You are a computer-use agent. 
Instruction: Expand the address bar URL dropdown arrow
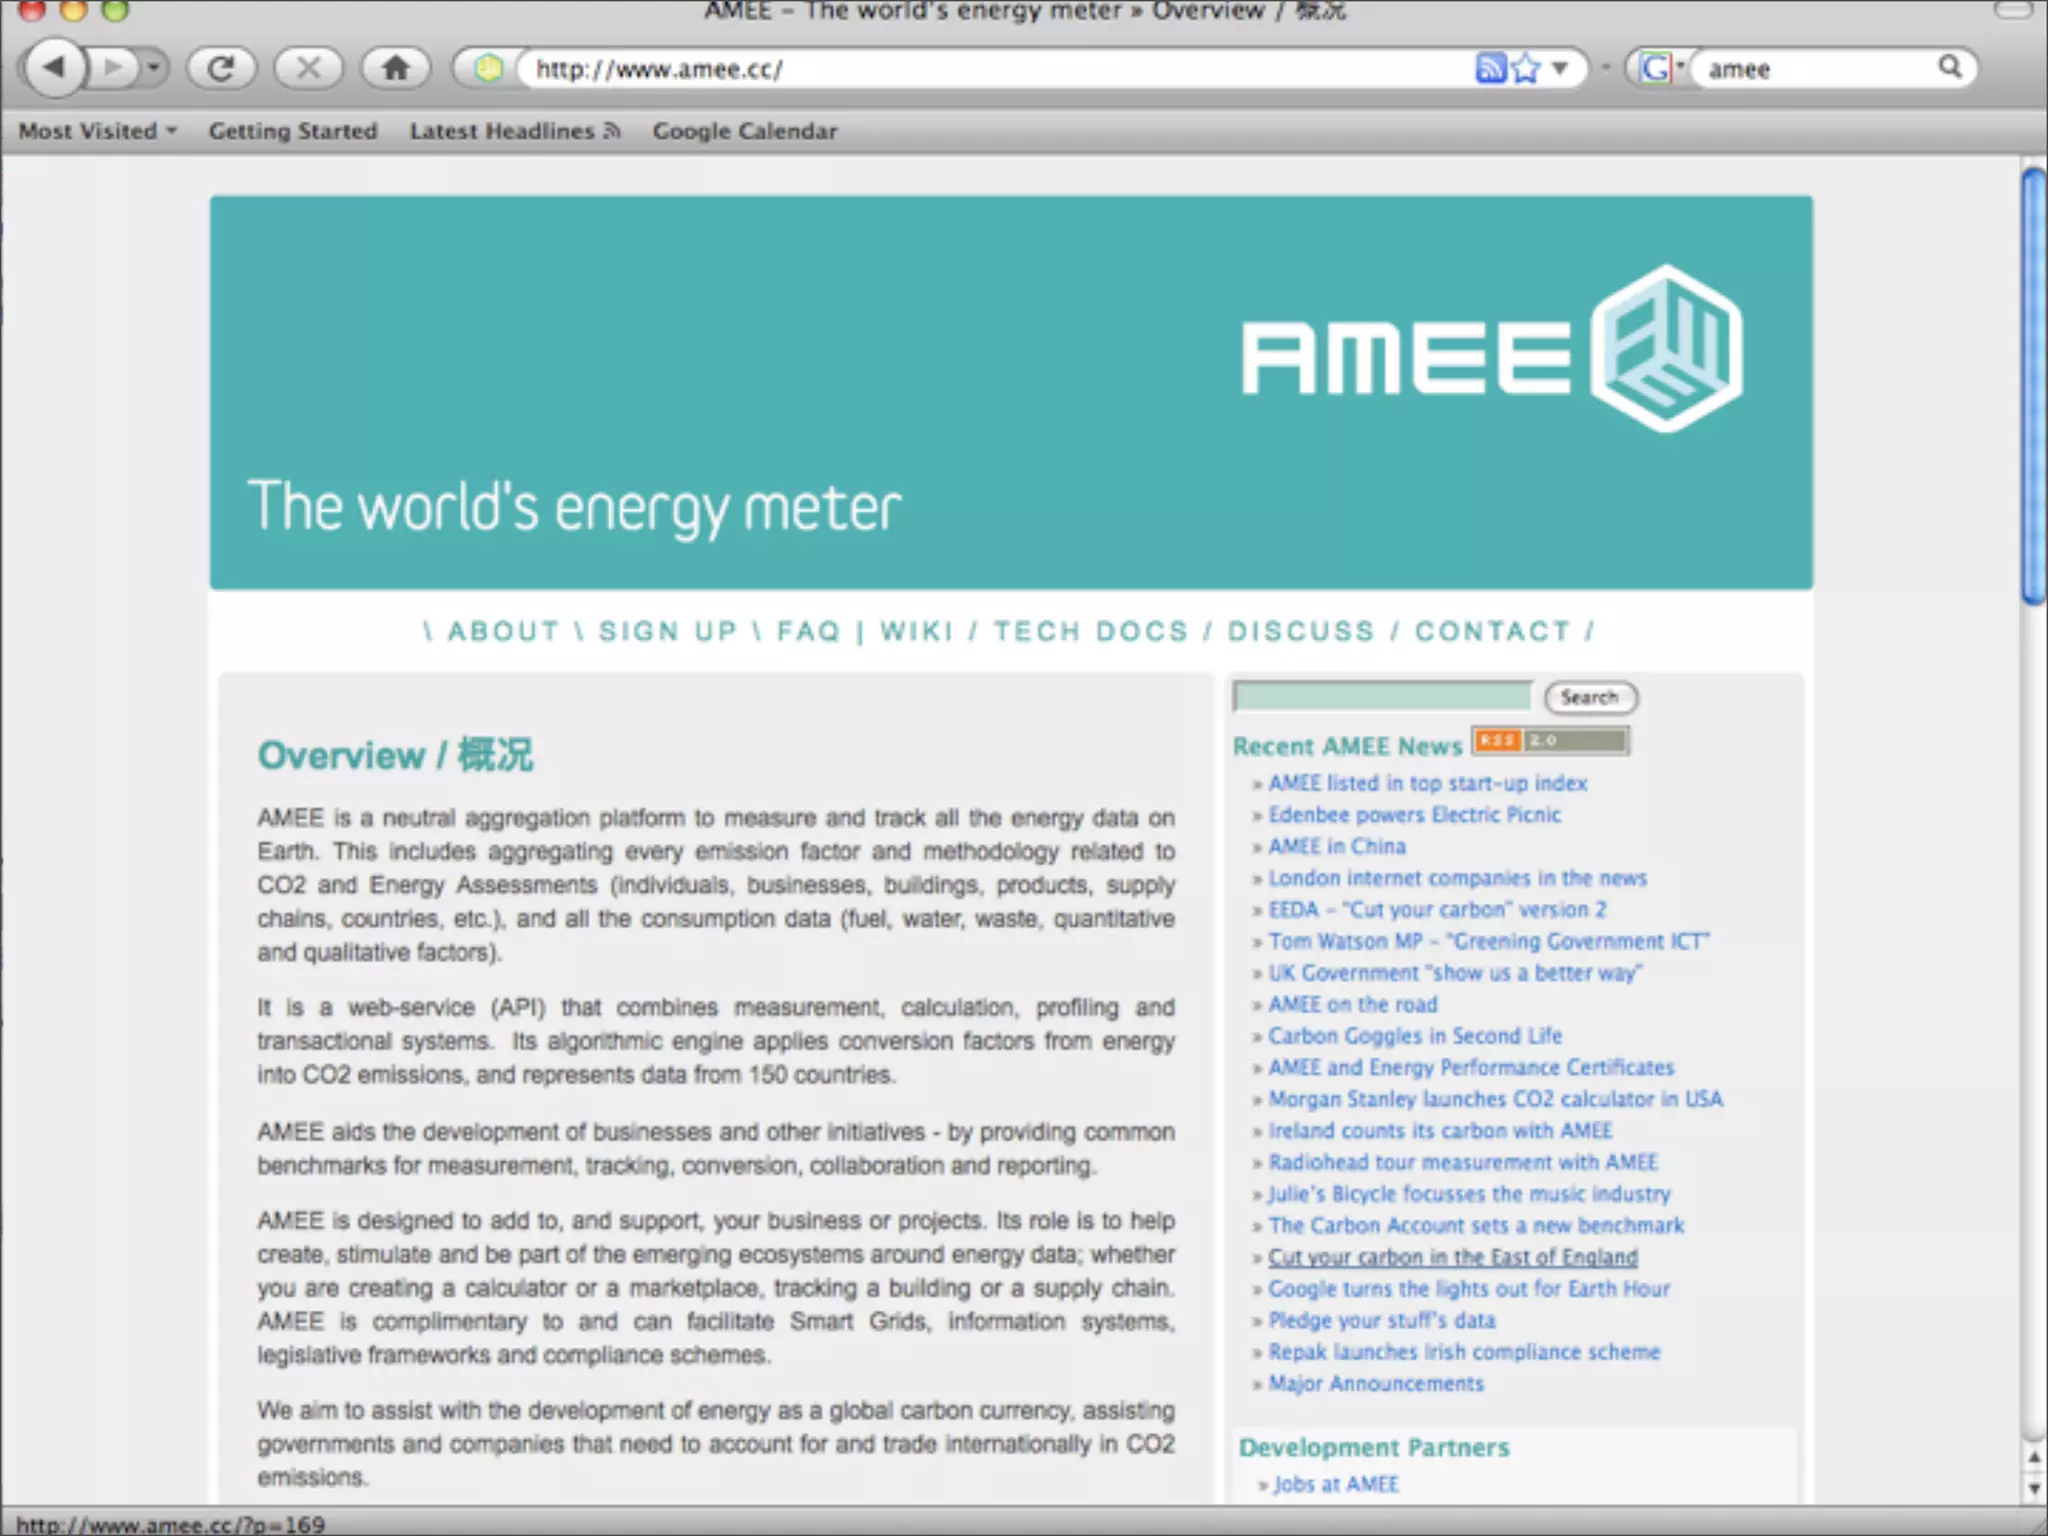pyautogui.click(x=1560, y=68)
